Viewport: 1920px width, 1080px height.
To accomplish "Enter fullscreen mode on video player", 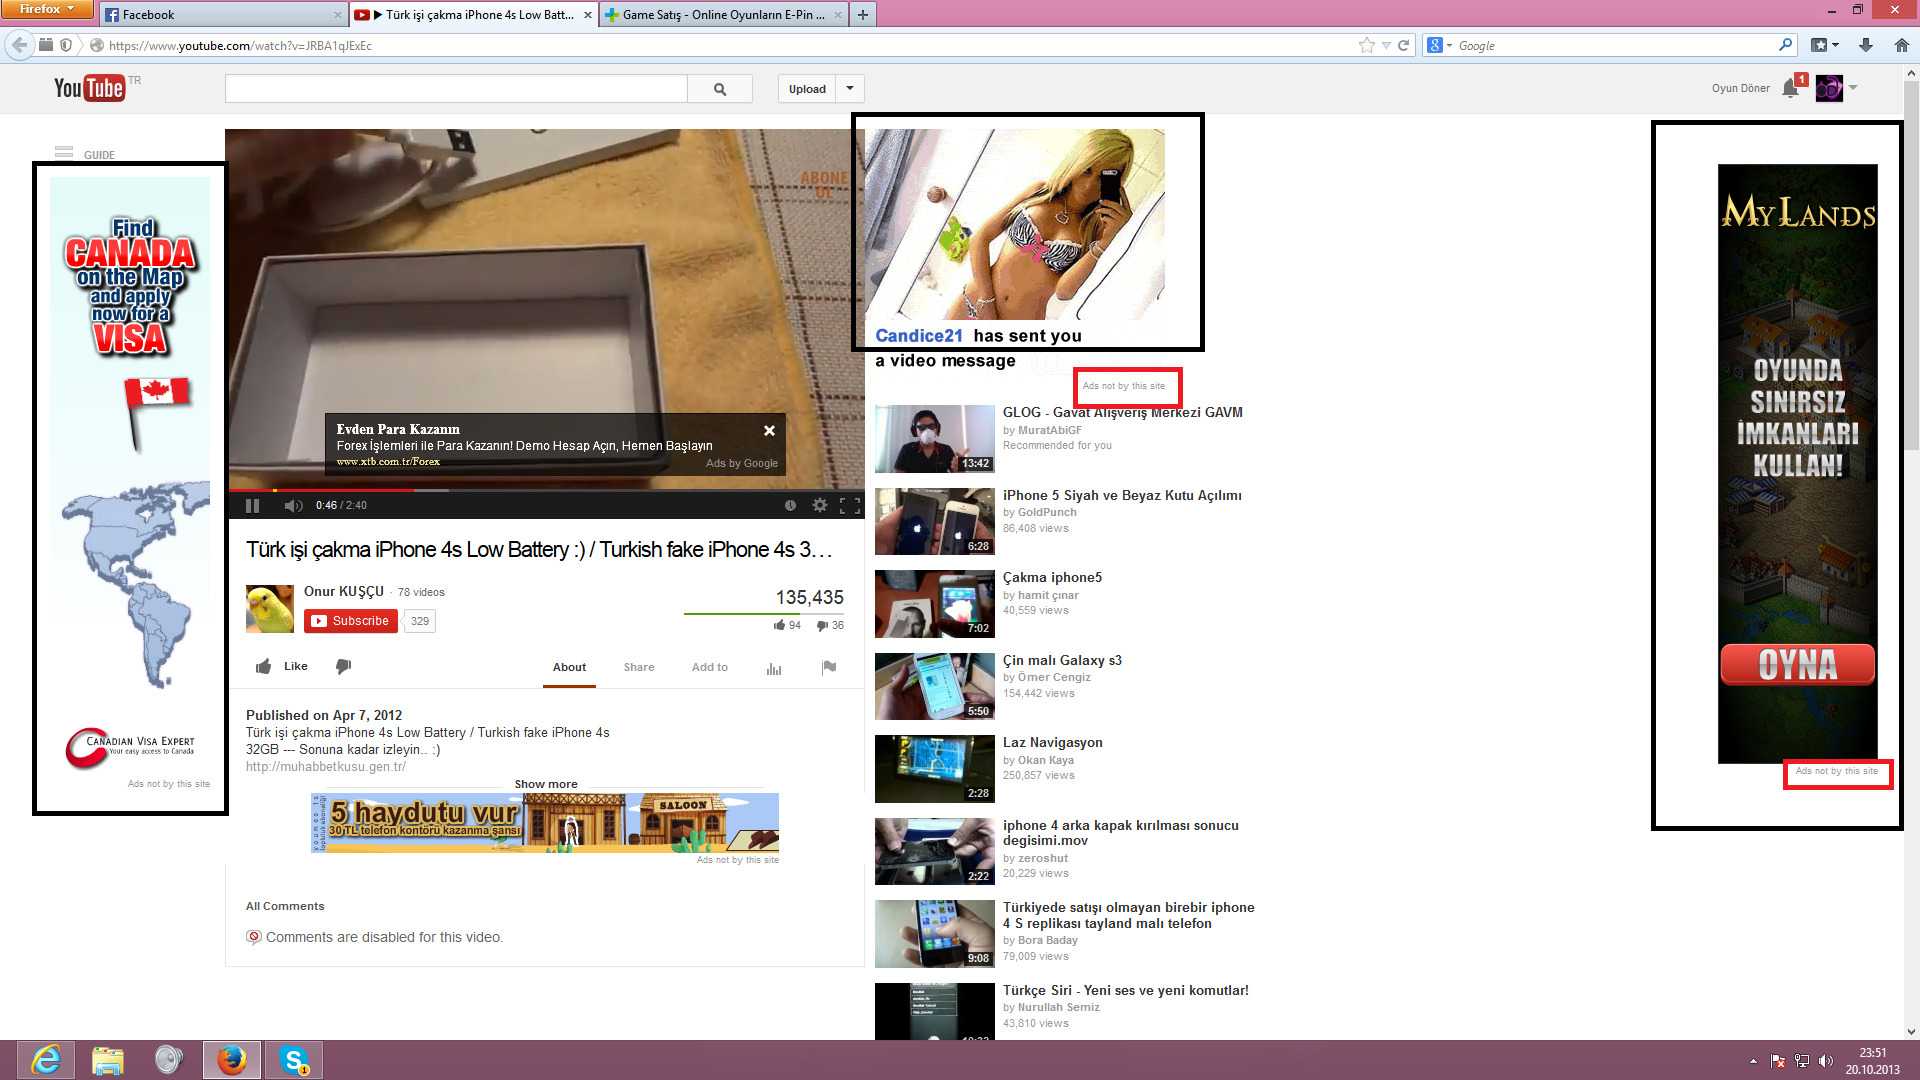I will (x=850, y=506).
